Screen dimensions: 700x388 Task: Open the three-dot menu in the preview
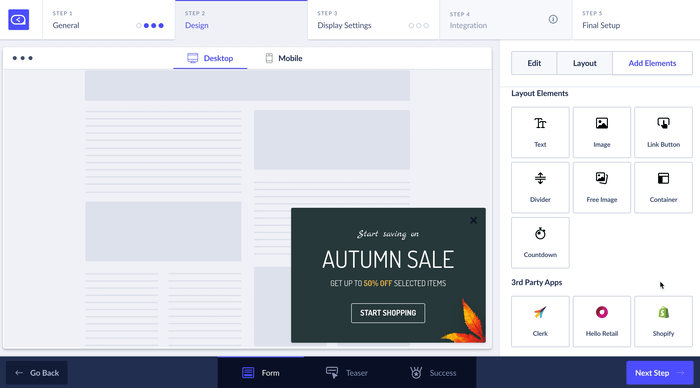click(x=23, y=58)
